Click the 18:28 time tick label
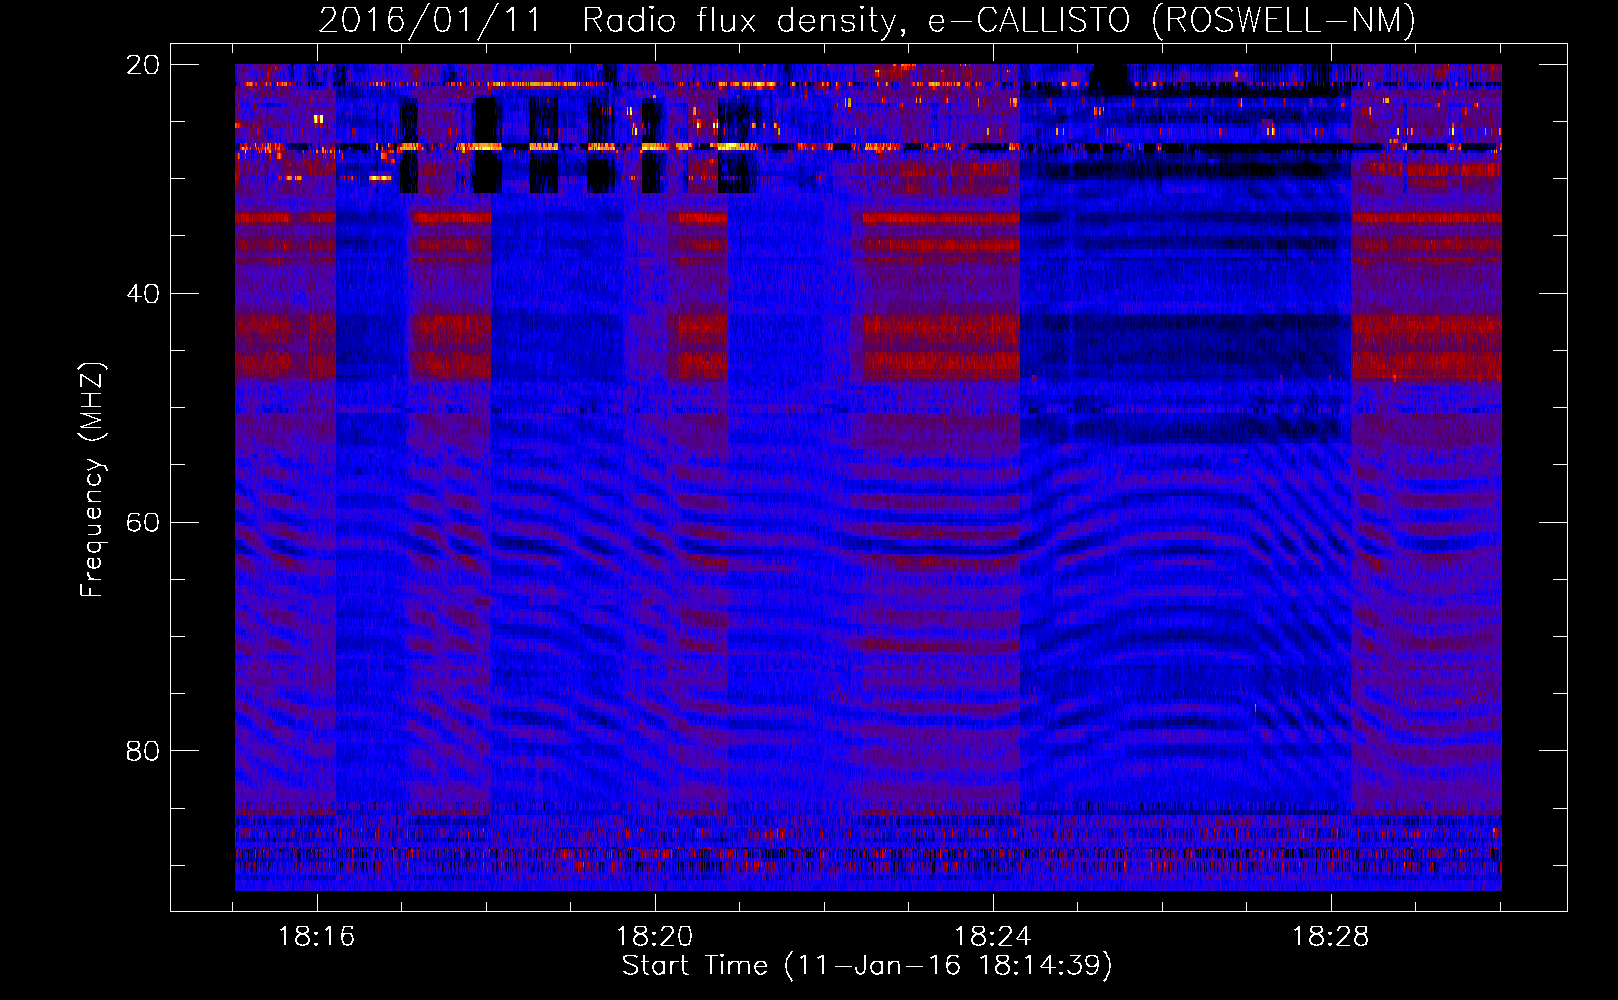The image size is (1618, 1000). 1331,937
